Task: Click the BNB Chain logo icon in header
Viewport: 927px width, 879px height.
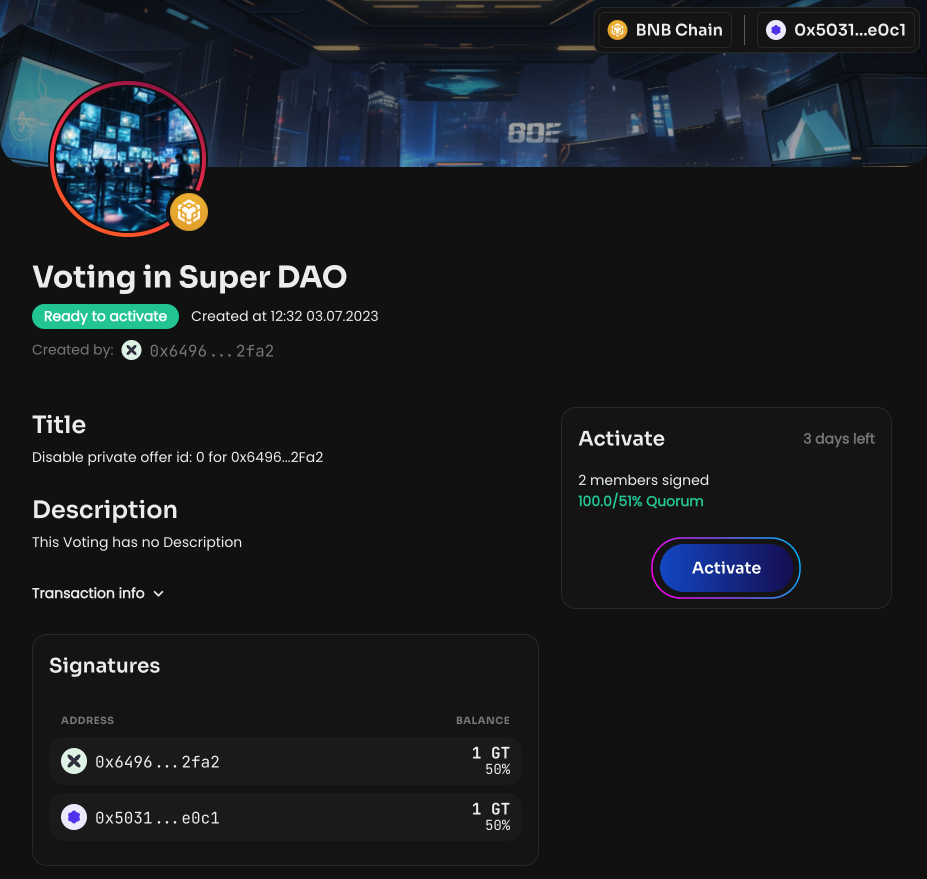Action: click(618, 30)
